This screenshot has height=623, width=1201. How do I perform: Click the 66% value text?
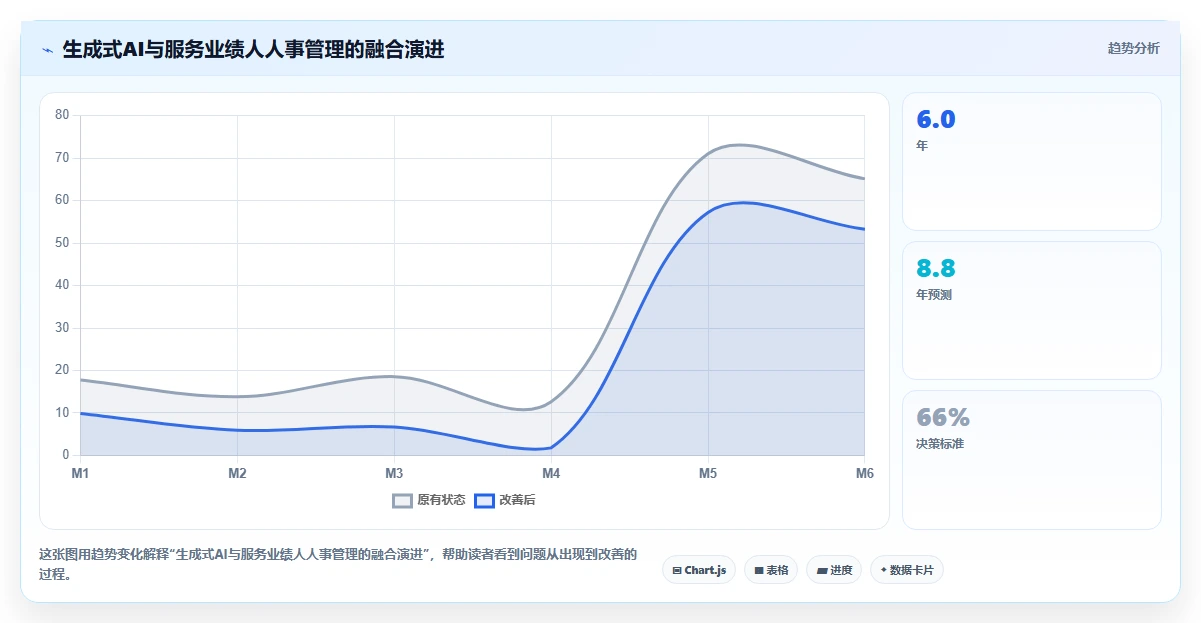[943, 417]
